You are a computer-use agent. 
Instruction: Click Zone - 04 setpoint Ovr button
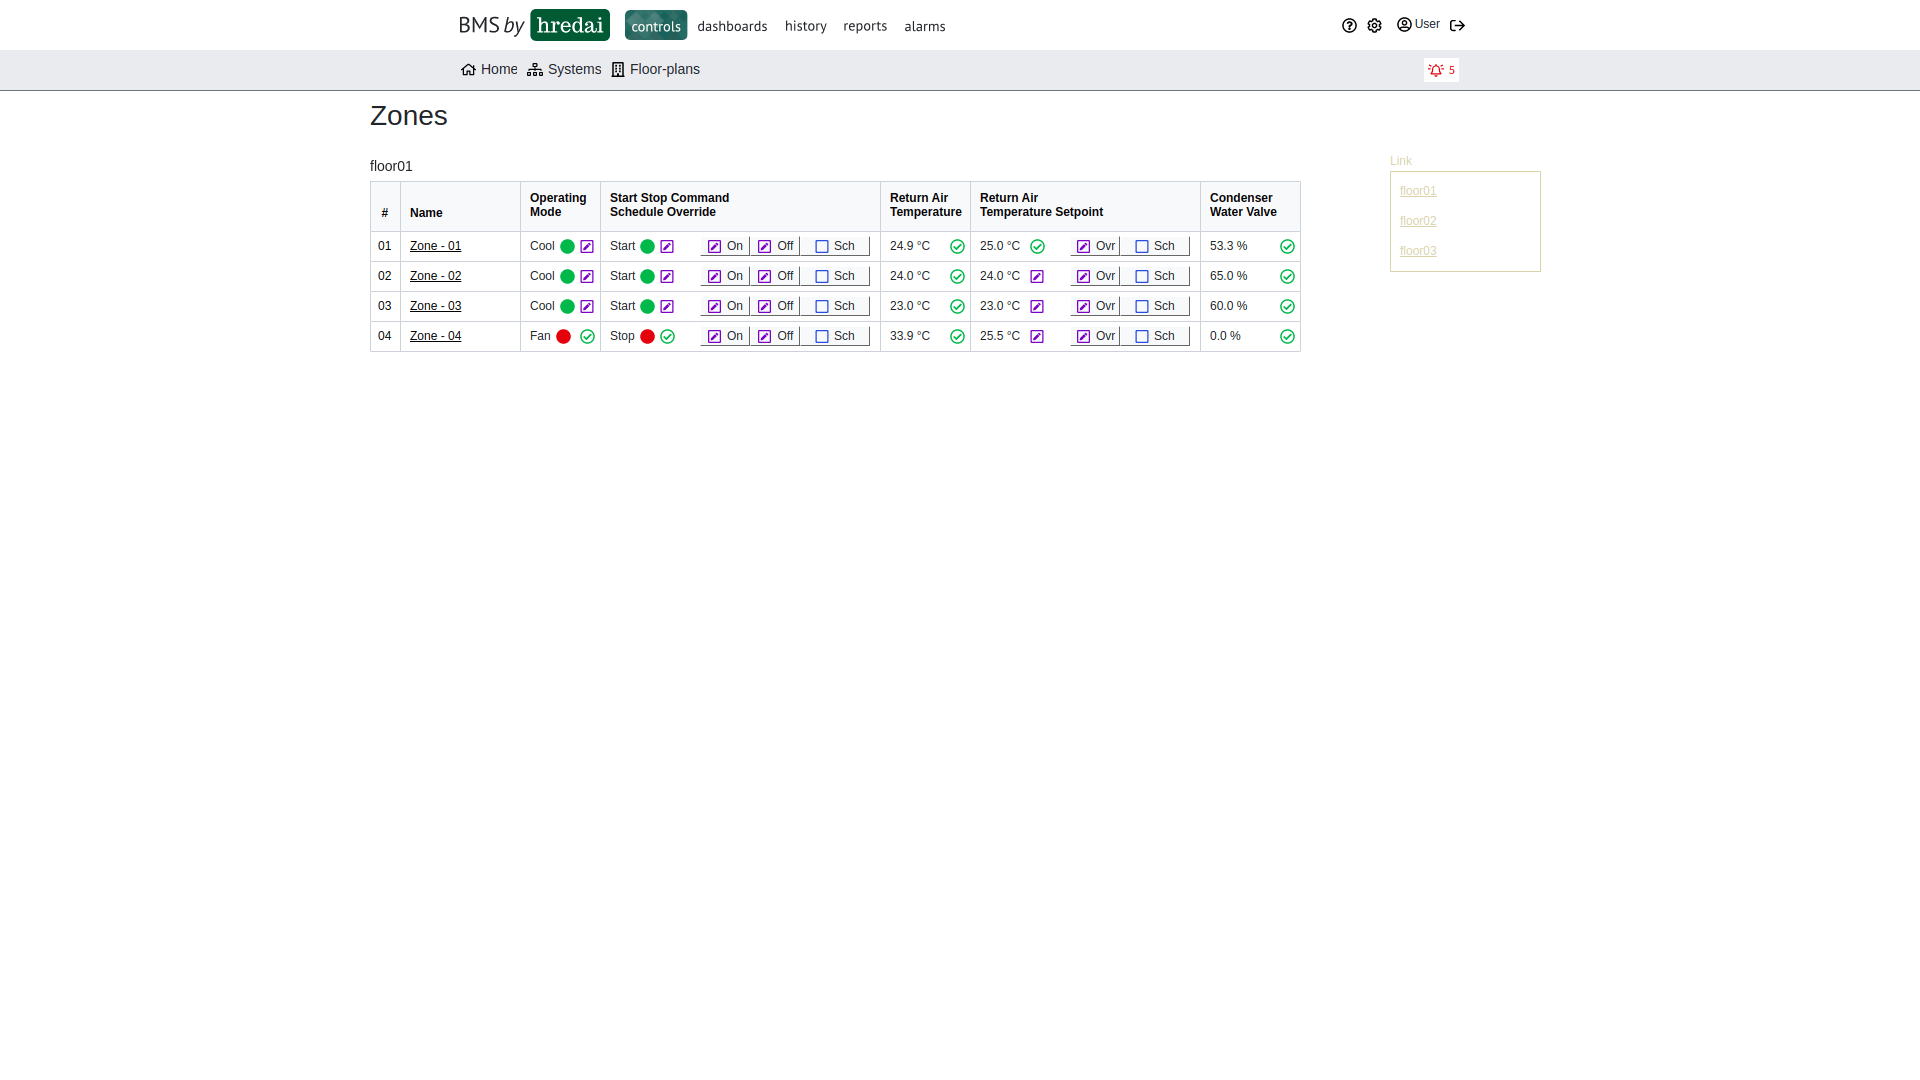tap(1095, 336)
